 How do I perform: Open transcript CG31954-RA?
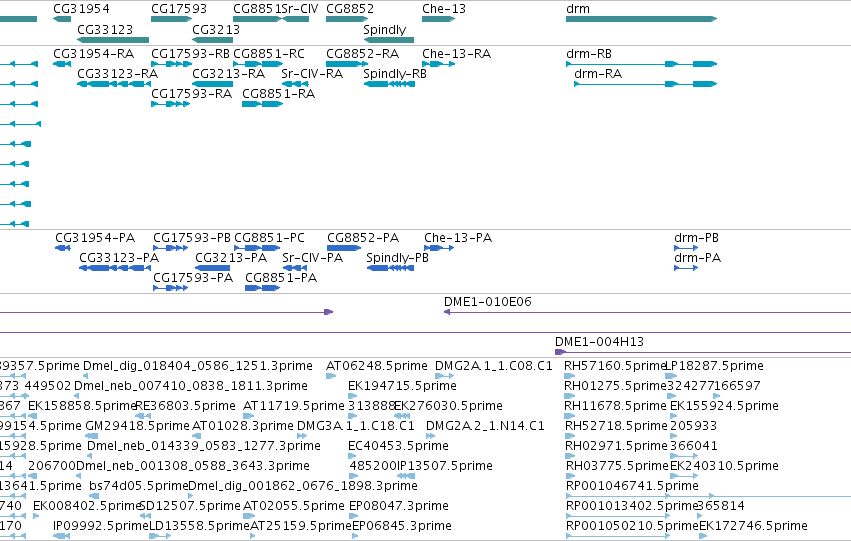[62, 64]
